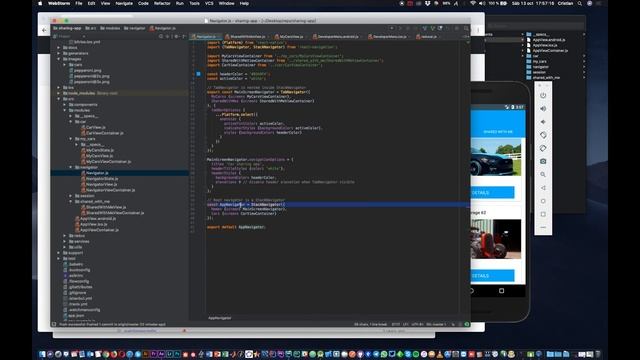The width and height of the screenshot is (640, 360).
Task: Expand the node_modules folder
Action: [59, 93]
